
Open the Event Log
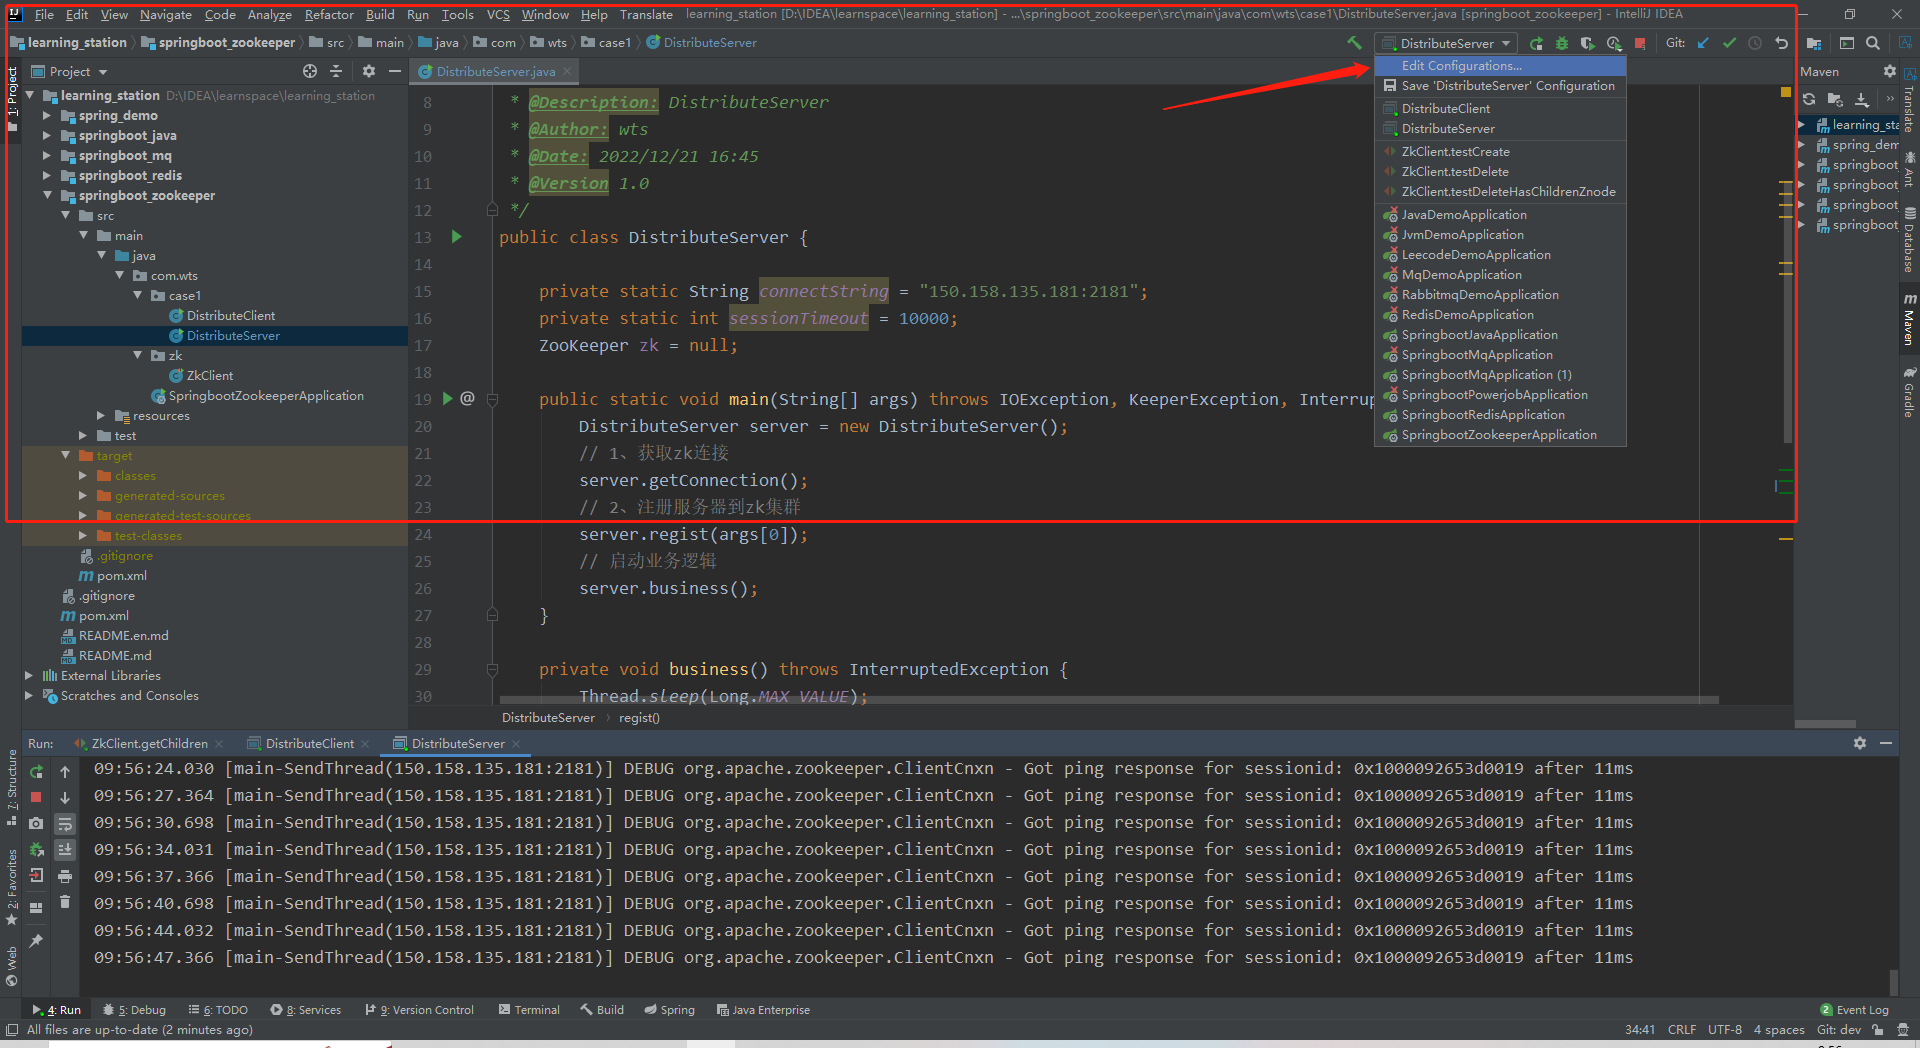click(x=1854, y=1009)
